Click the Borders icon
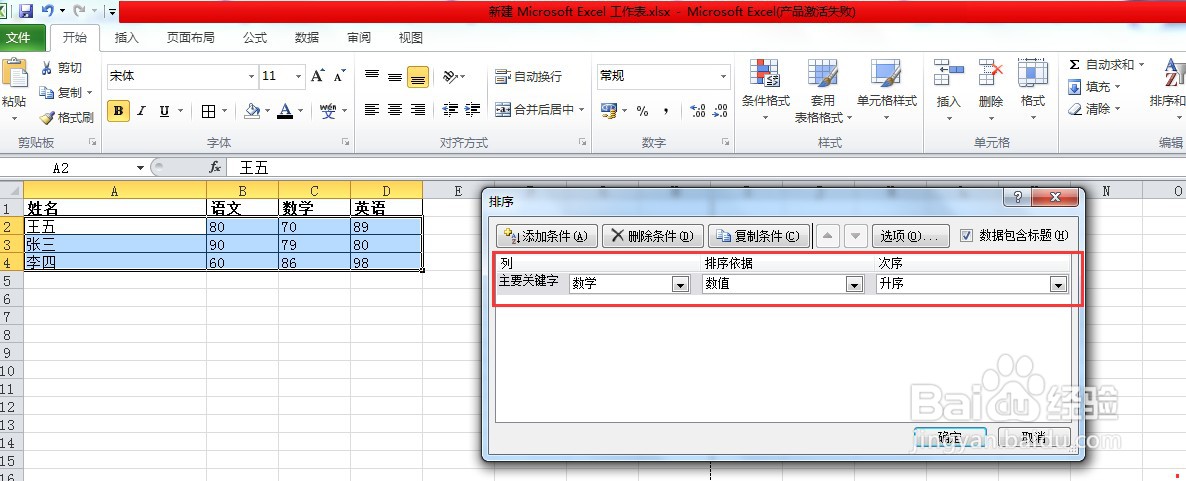The image size is (1186, 481). (209, 111)
